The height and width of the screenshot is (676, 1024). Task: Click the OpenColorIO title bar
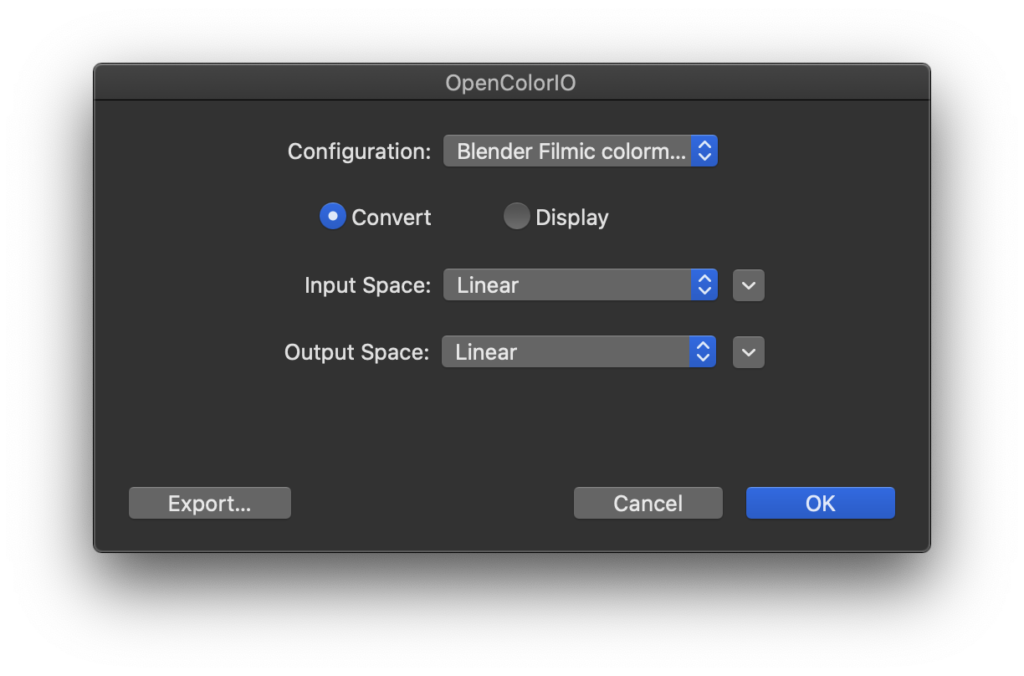(511, 83)
